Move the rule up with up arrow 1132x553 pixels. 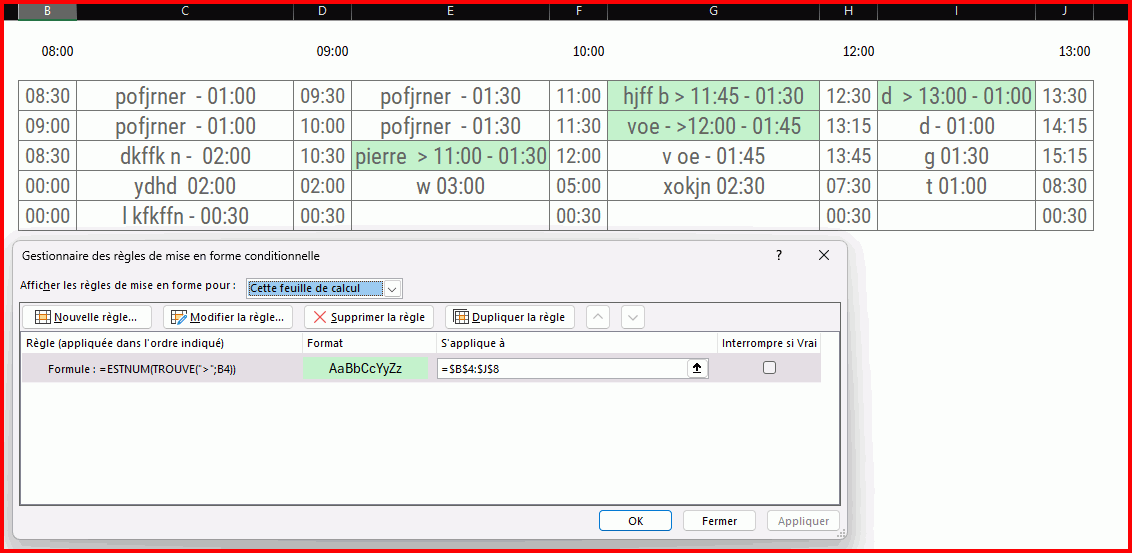click(x=597, y=317)
